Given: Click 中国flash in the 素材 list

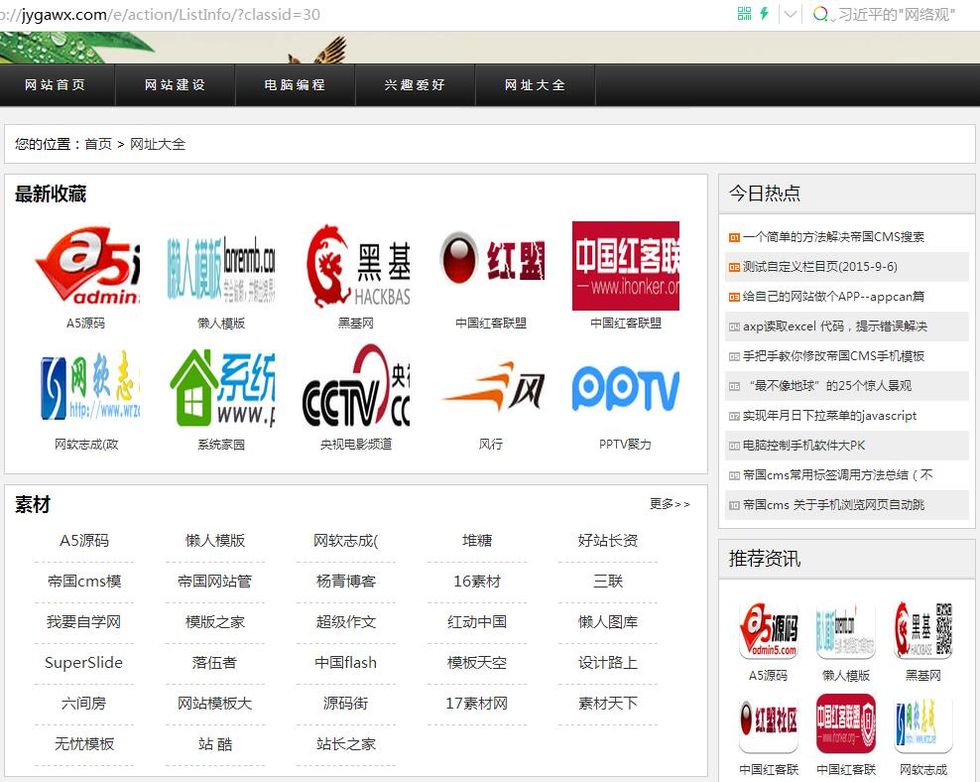Looking at the screenshot, I should point(346,663).
